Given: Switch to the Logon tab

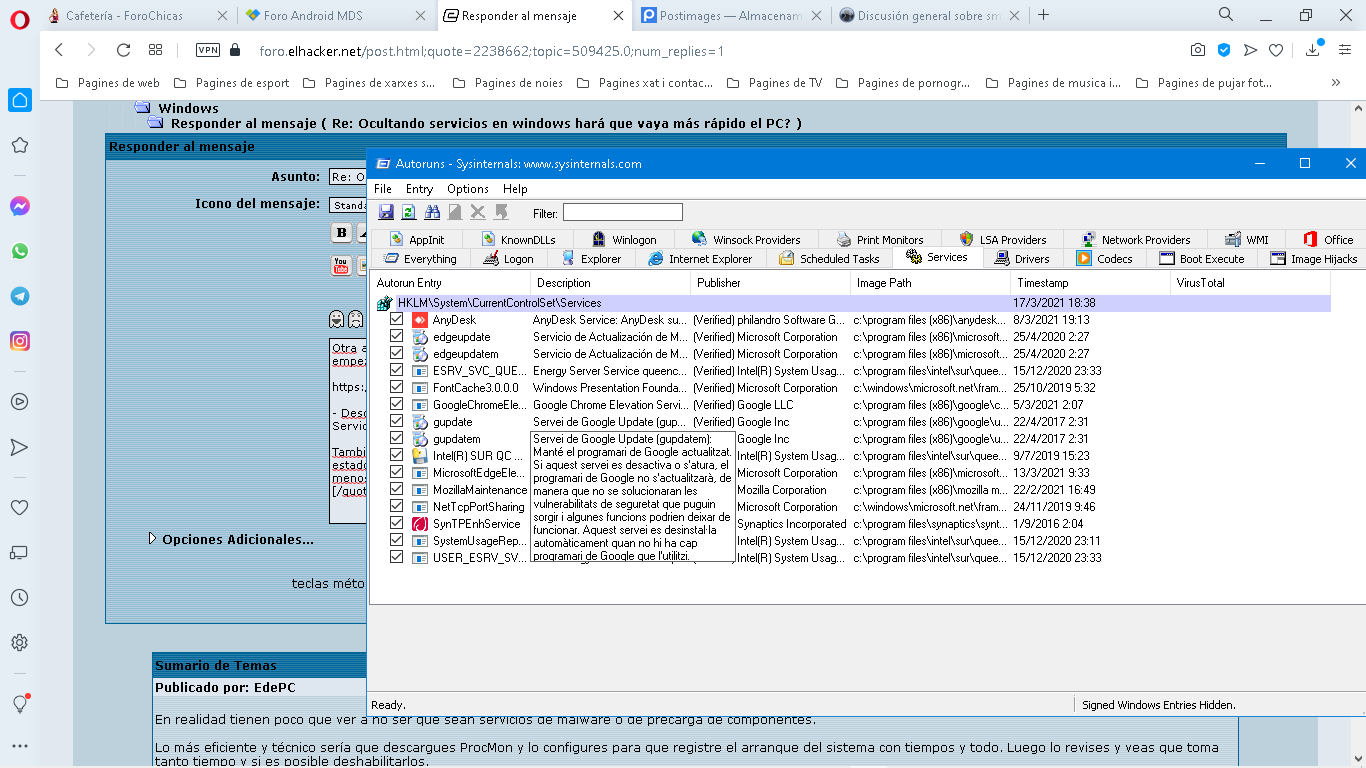Looking at the screenshot, I should [x=508, y=259].
